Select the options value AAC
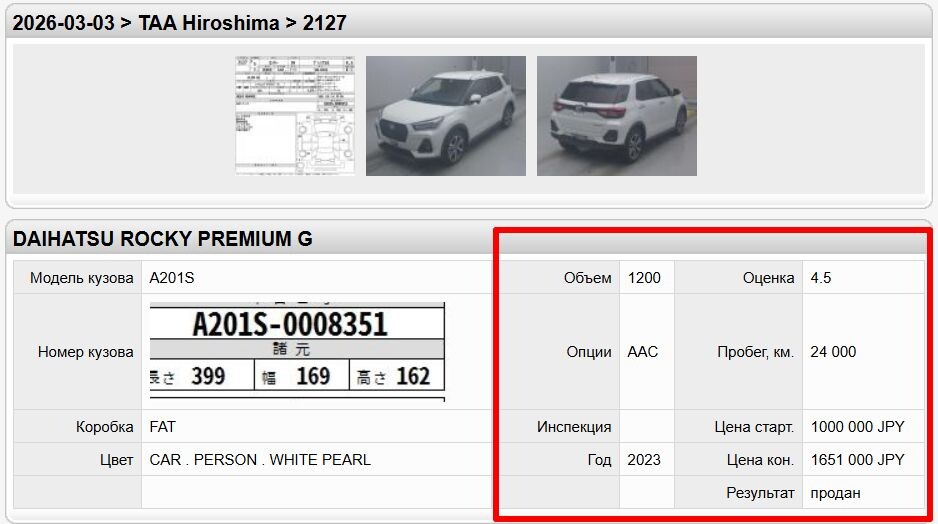Image resolution: width=938 pixels, height=524 pixels. pos(642,352)
